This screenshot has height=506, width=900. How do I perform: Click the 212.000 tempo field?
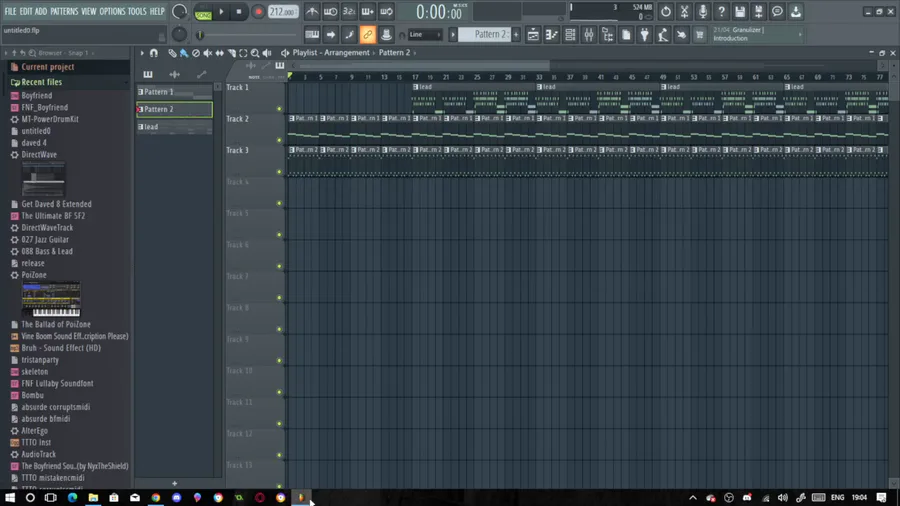(x=283, y=12)
